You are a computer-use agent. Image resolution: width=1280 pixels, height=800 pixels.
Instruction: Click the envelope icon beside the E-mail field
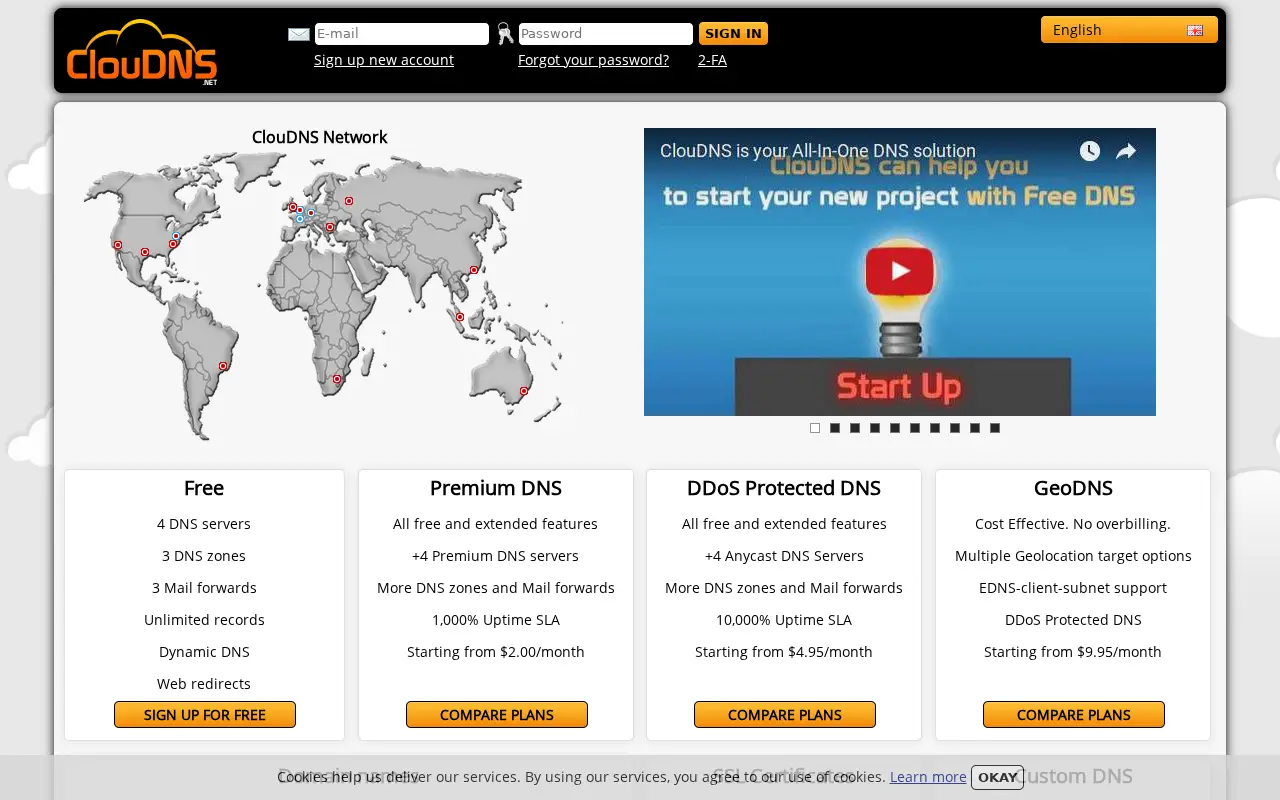[299, 34]
